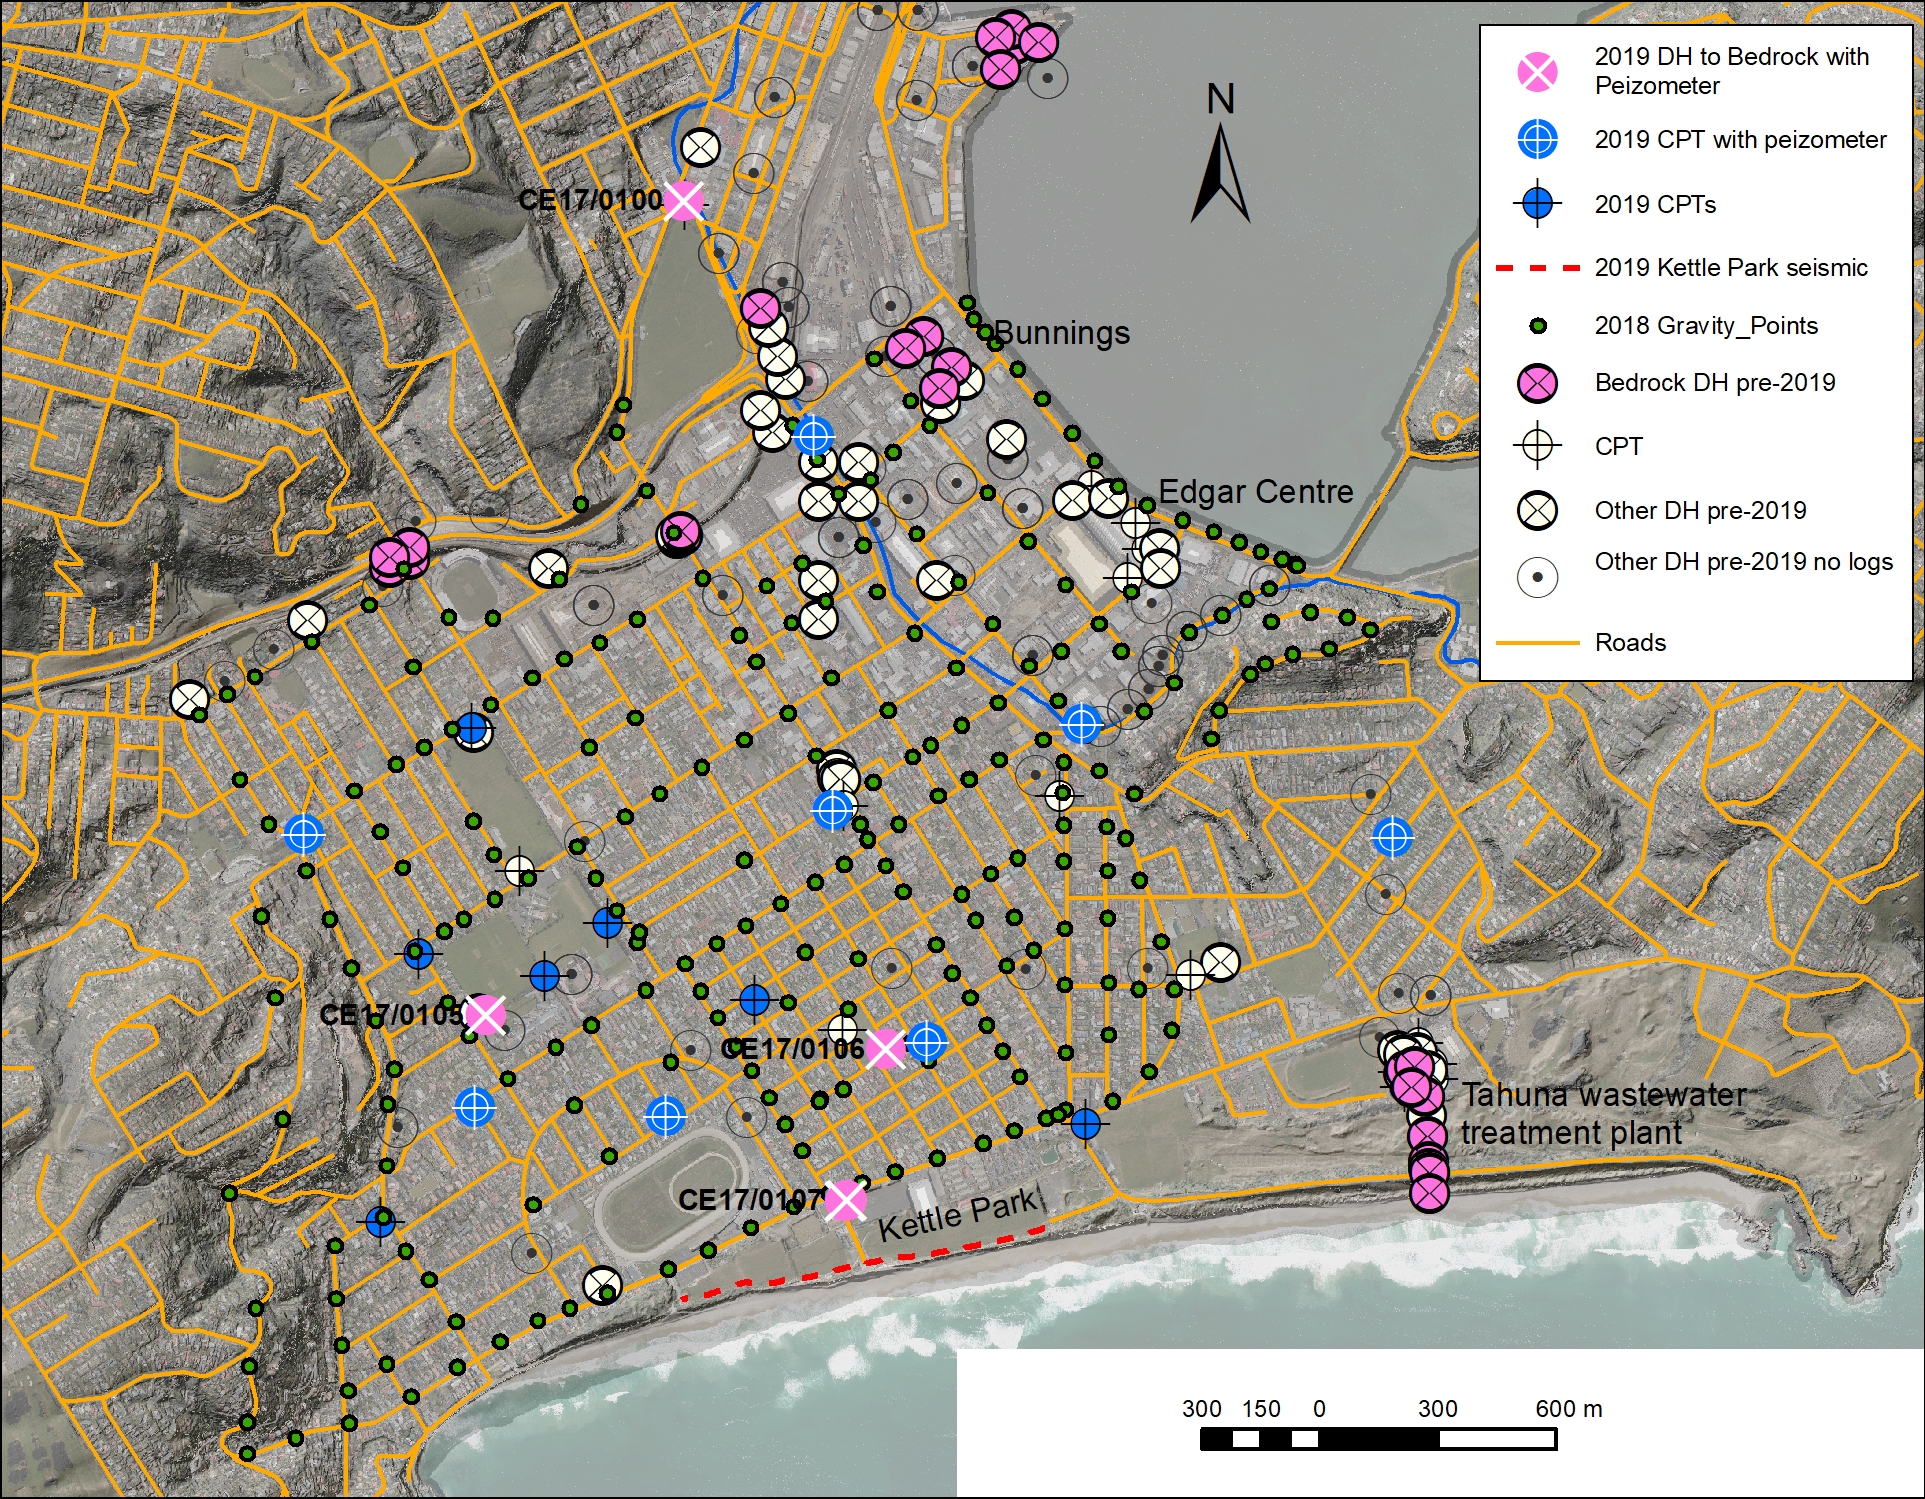This screenshot has height=1499, width=1925.
Task: Click the CE17/0107 marker near Kettle Park
Action: point(845,1200)
